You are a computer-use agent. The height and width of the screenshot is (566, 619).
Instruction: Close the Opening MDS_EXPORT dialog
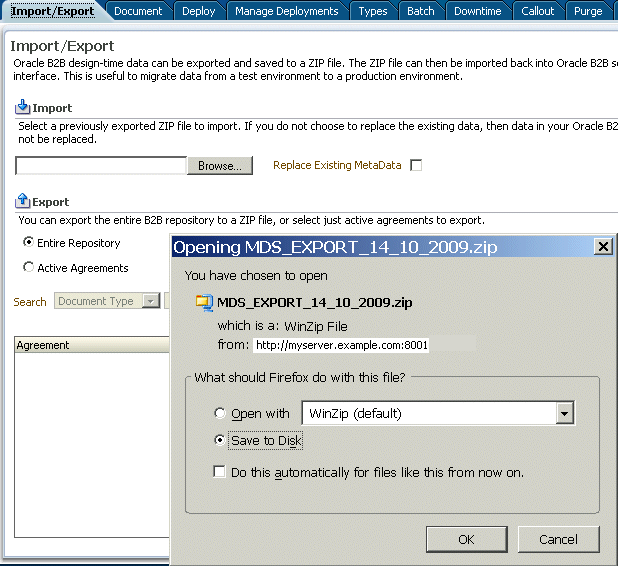603,247
